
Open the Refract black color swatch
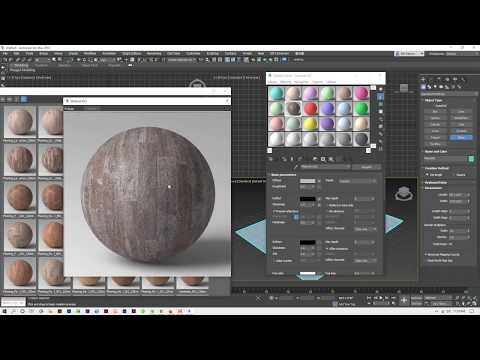pyautogui.click(x=307, y=242)
